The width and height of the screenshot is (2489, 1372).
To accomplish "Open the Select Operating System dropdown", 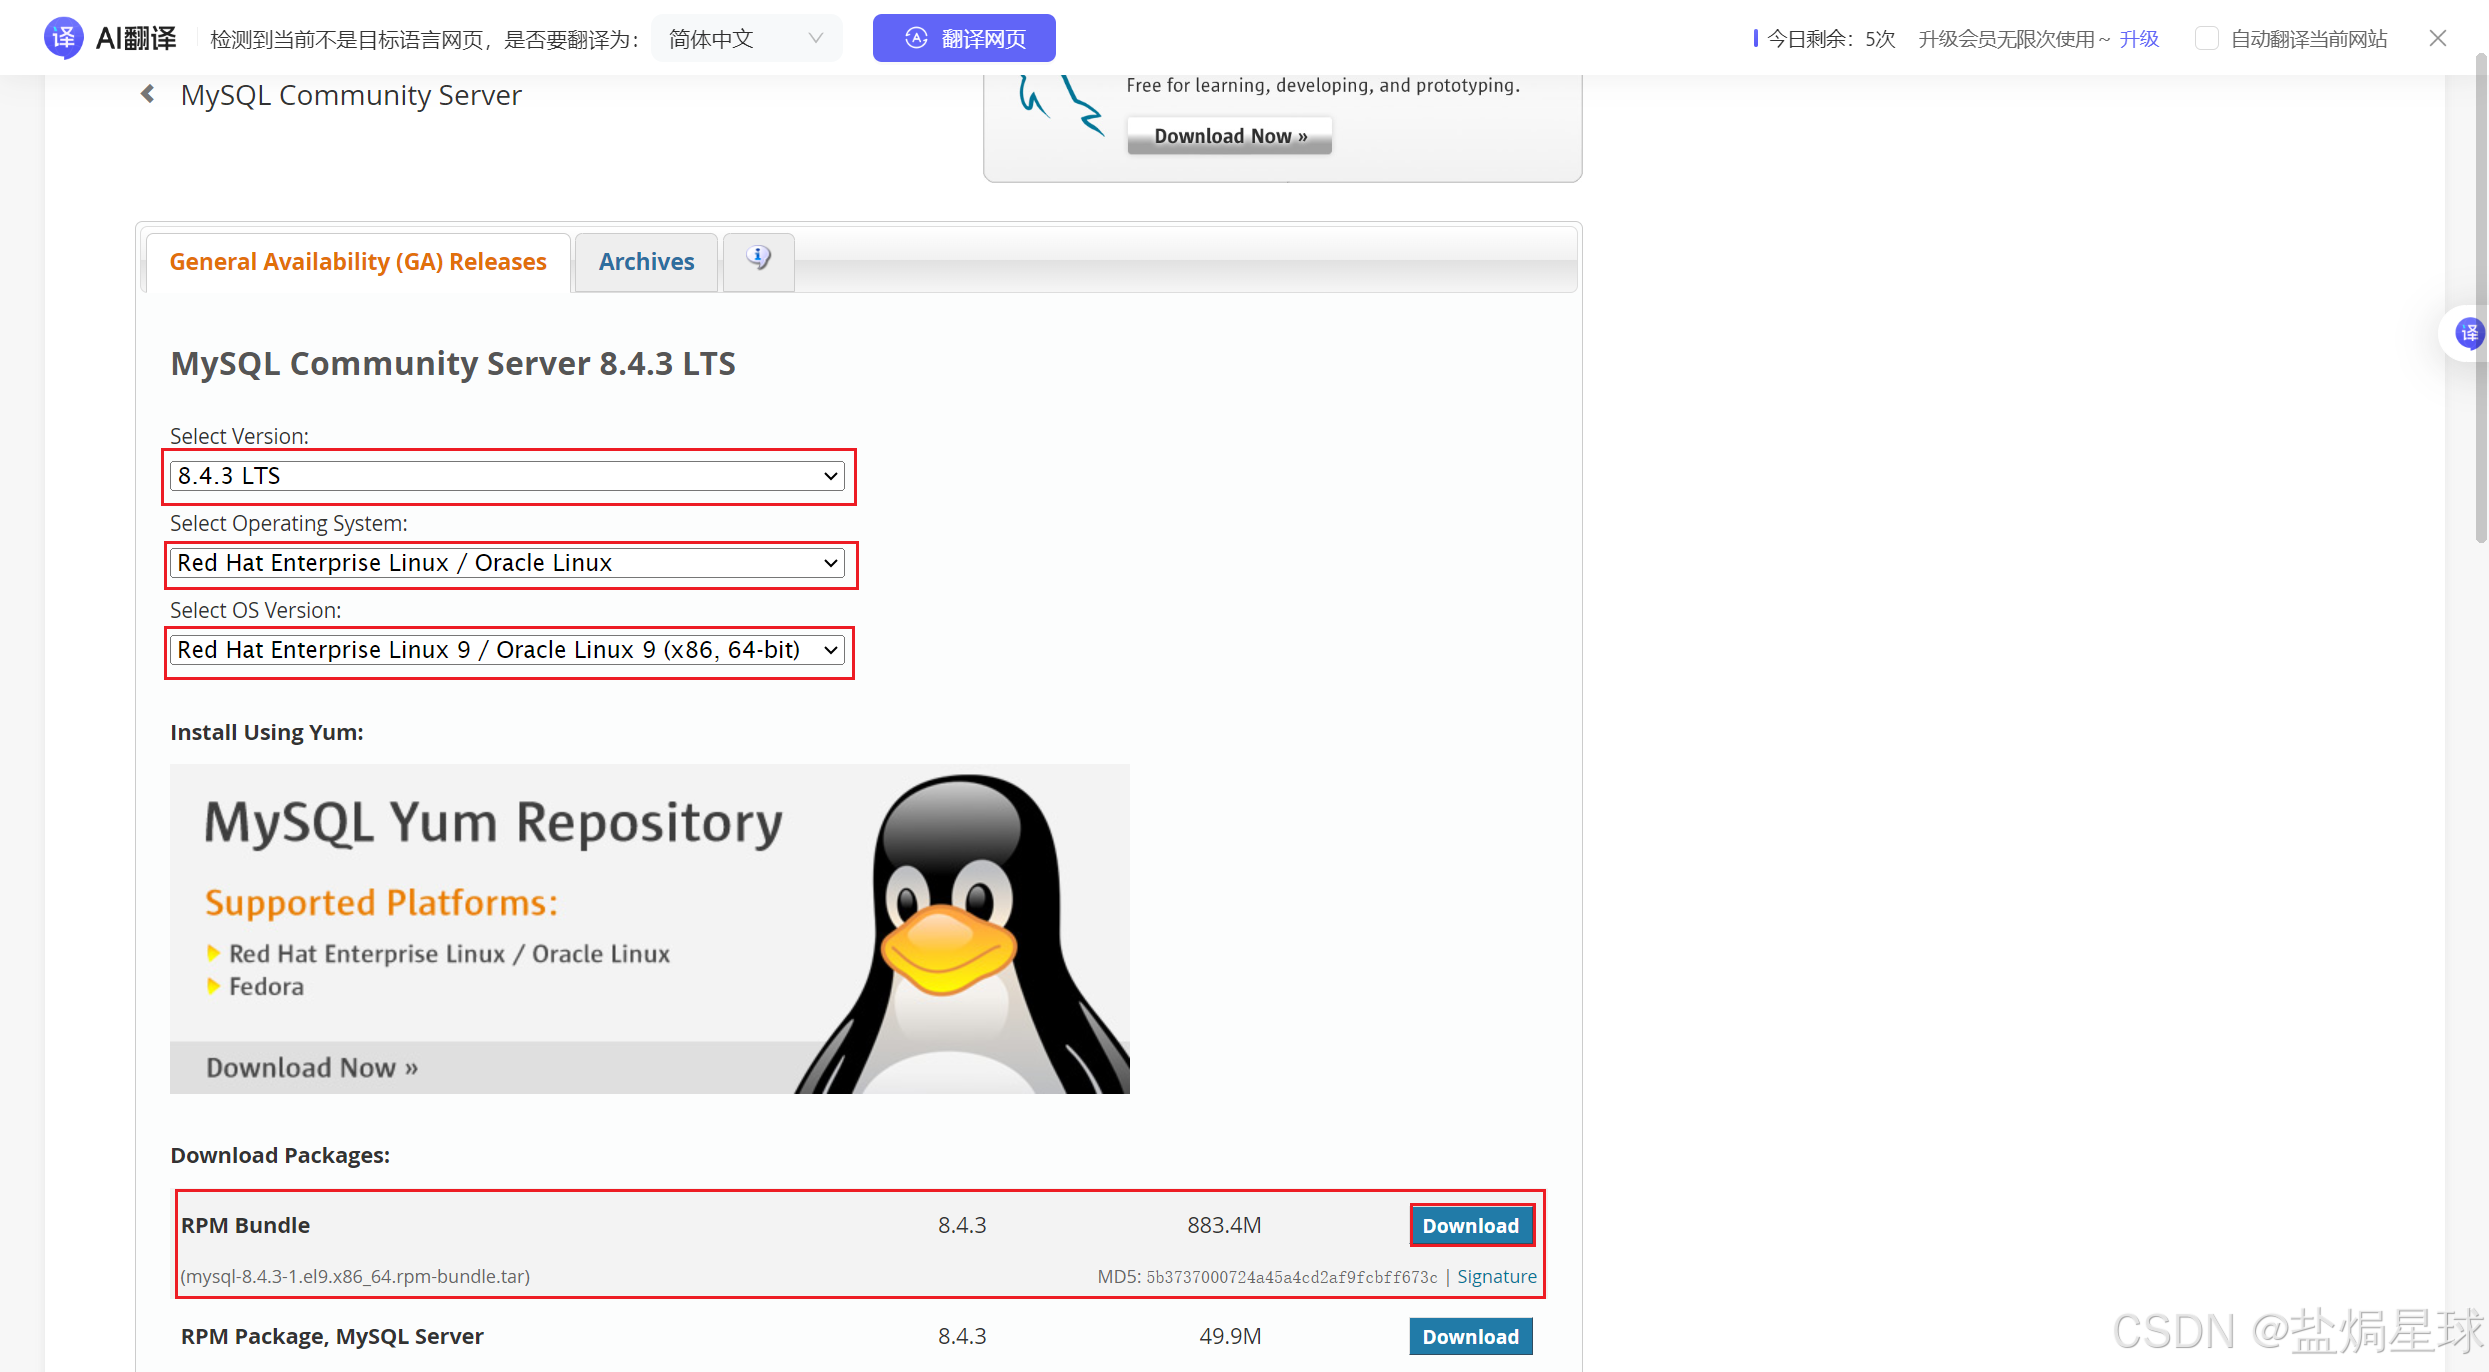I will coord(508,563).
